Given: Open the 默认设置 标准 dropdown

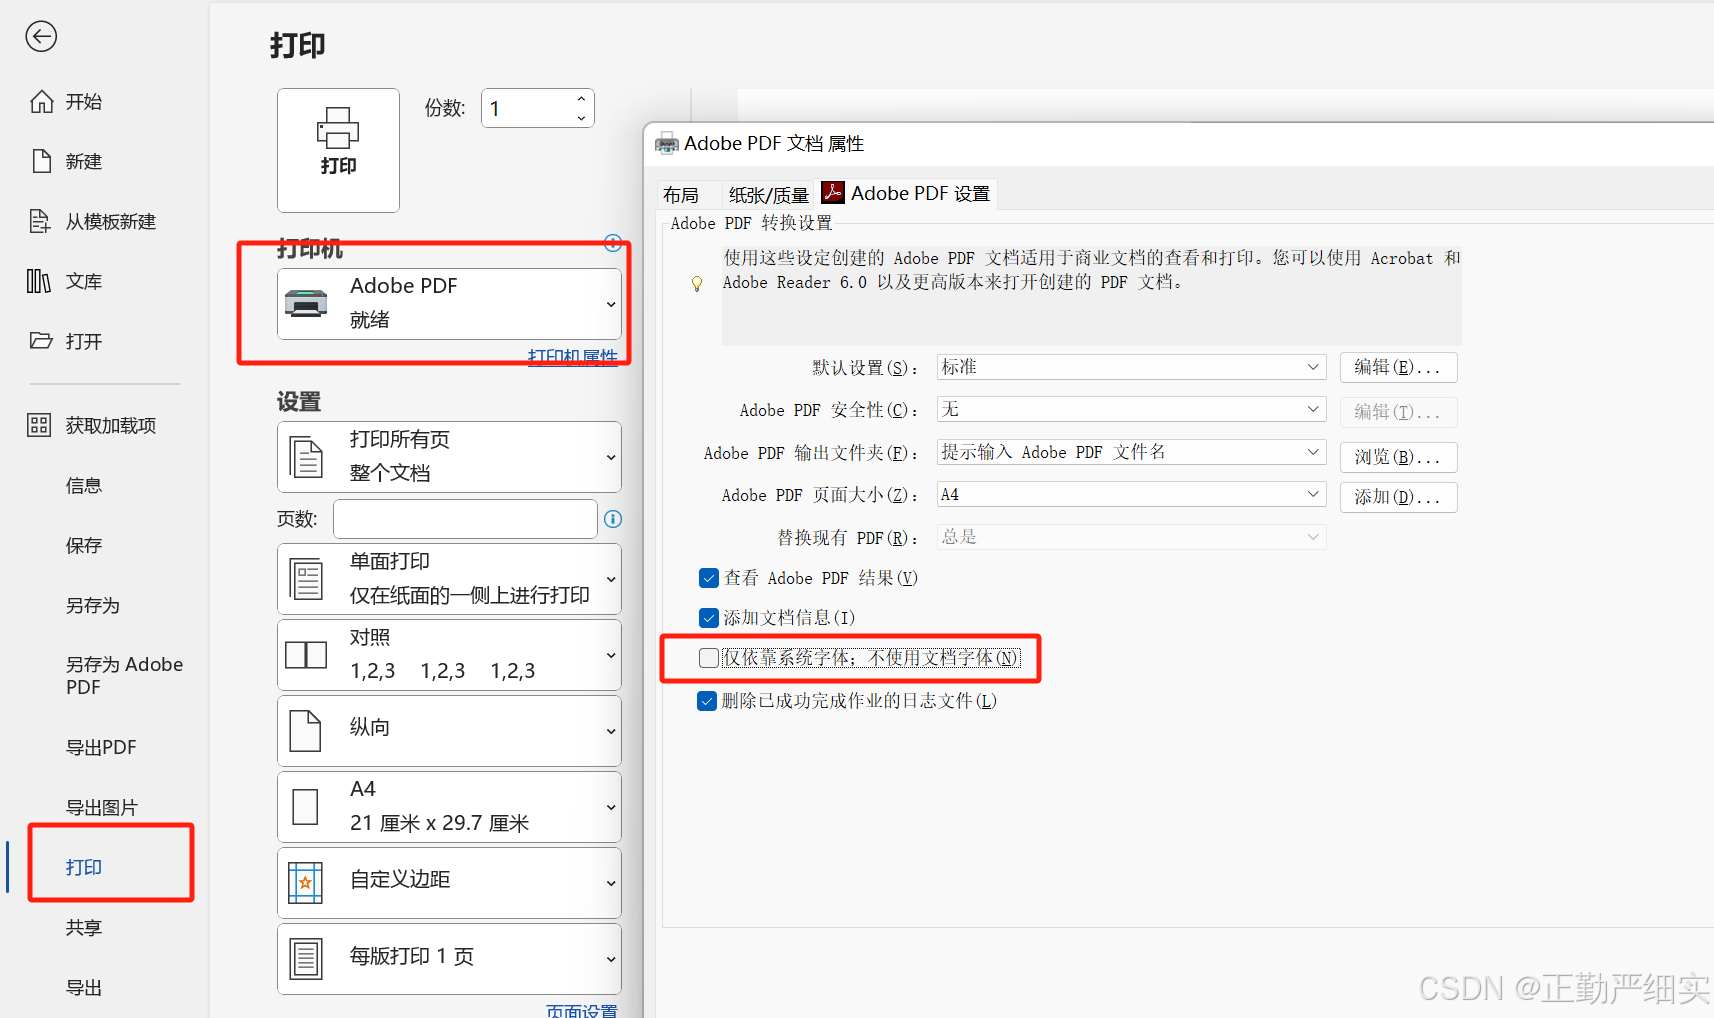Looking at the screenshot, I should [1131, 367].
